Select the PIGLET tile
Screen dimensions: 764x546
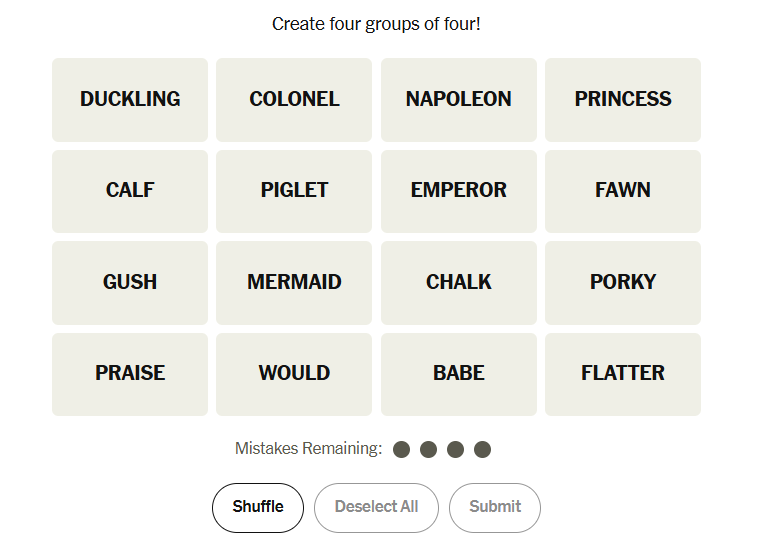coord(294,190)
